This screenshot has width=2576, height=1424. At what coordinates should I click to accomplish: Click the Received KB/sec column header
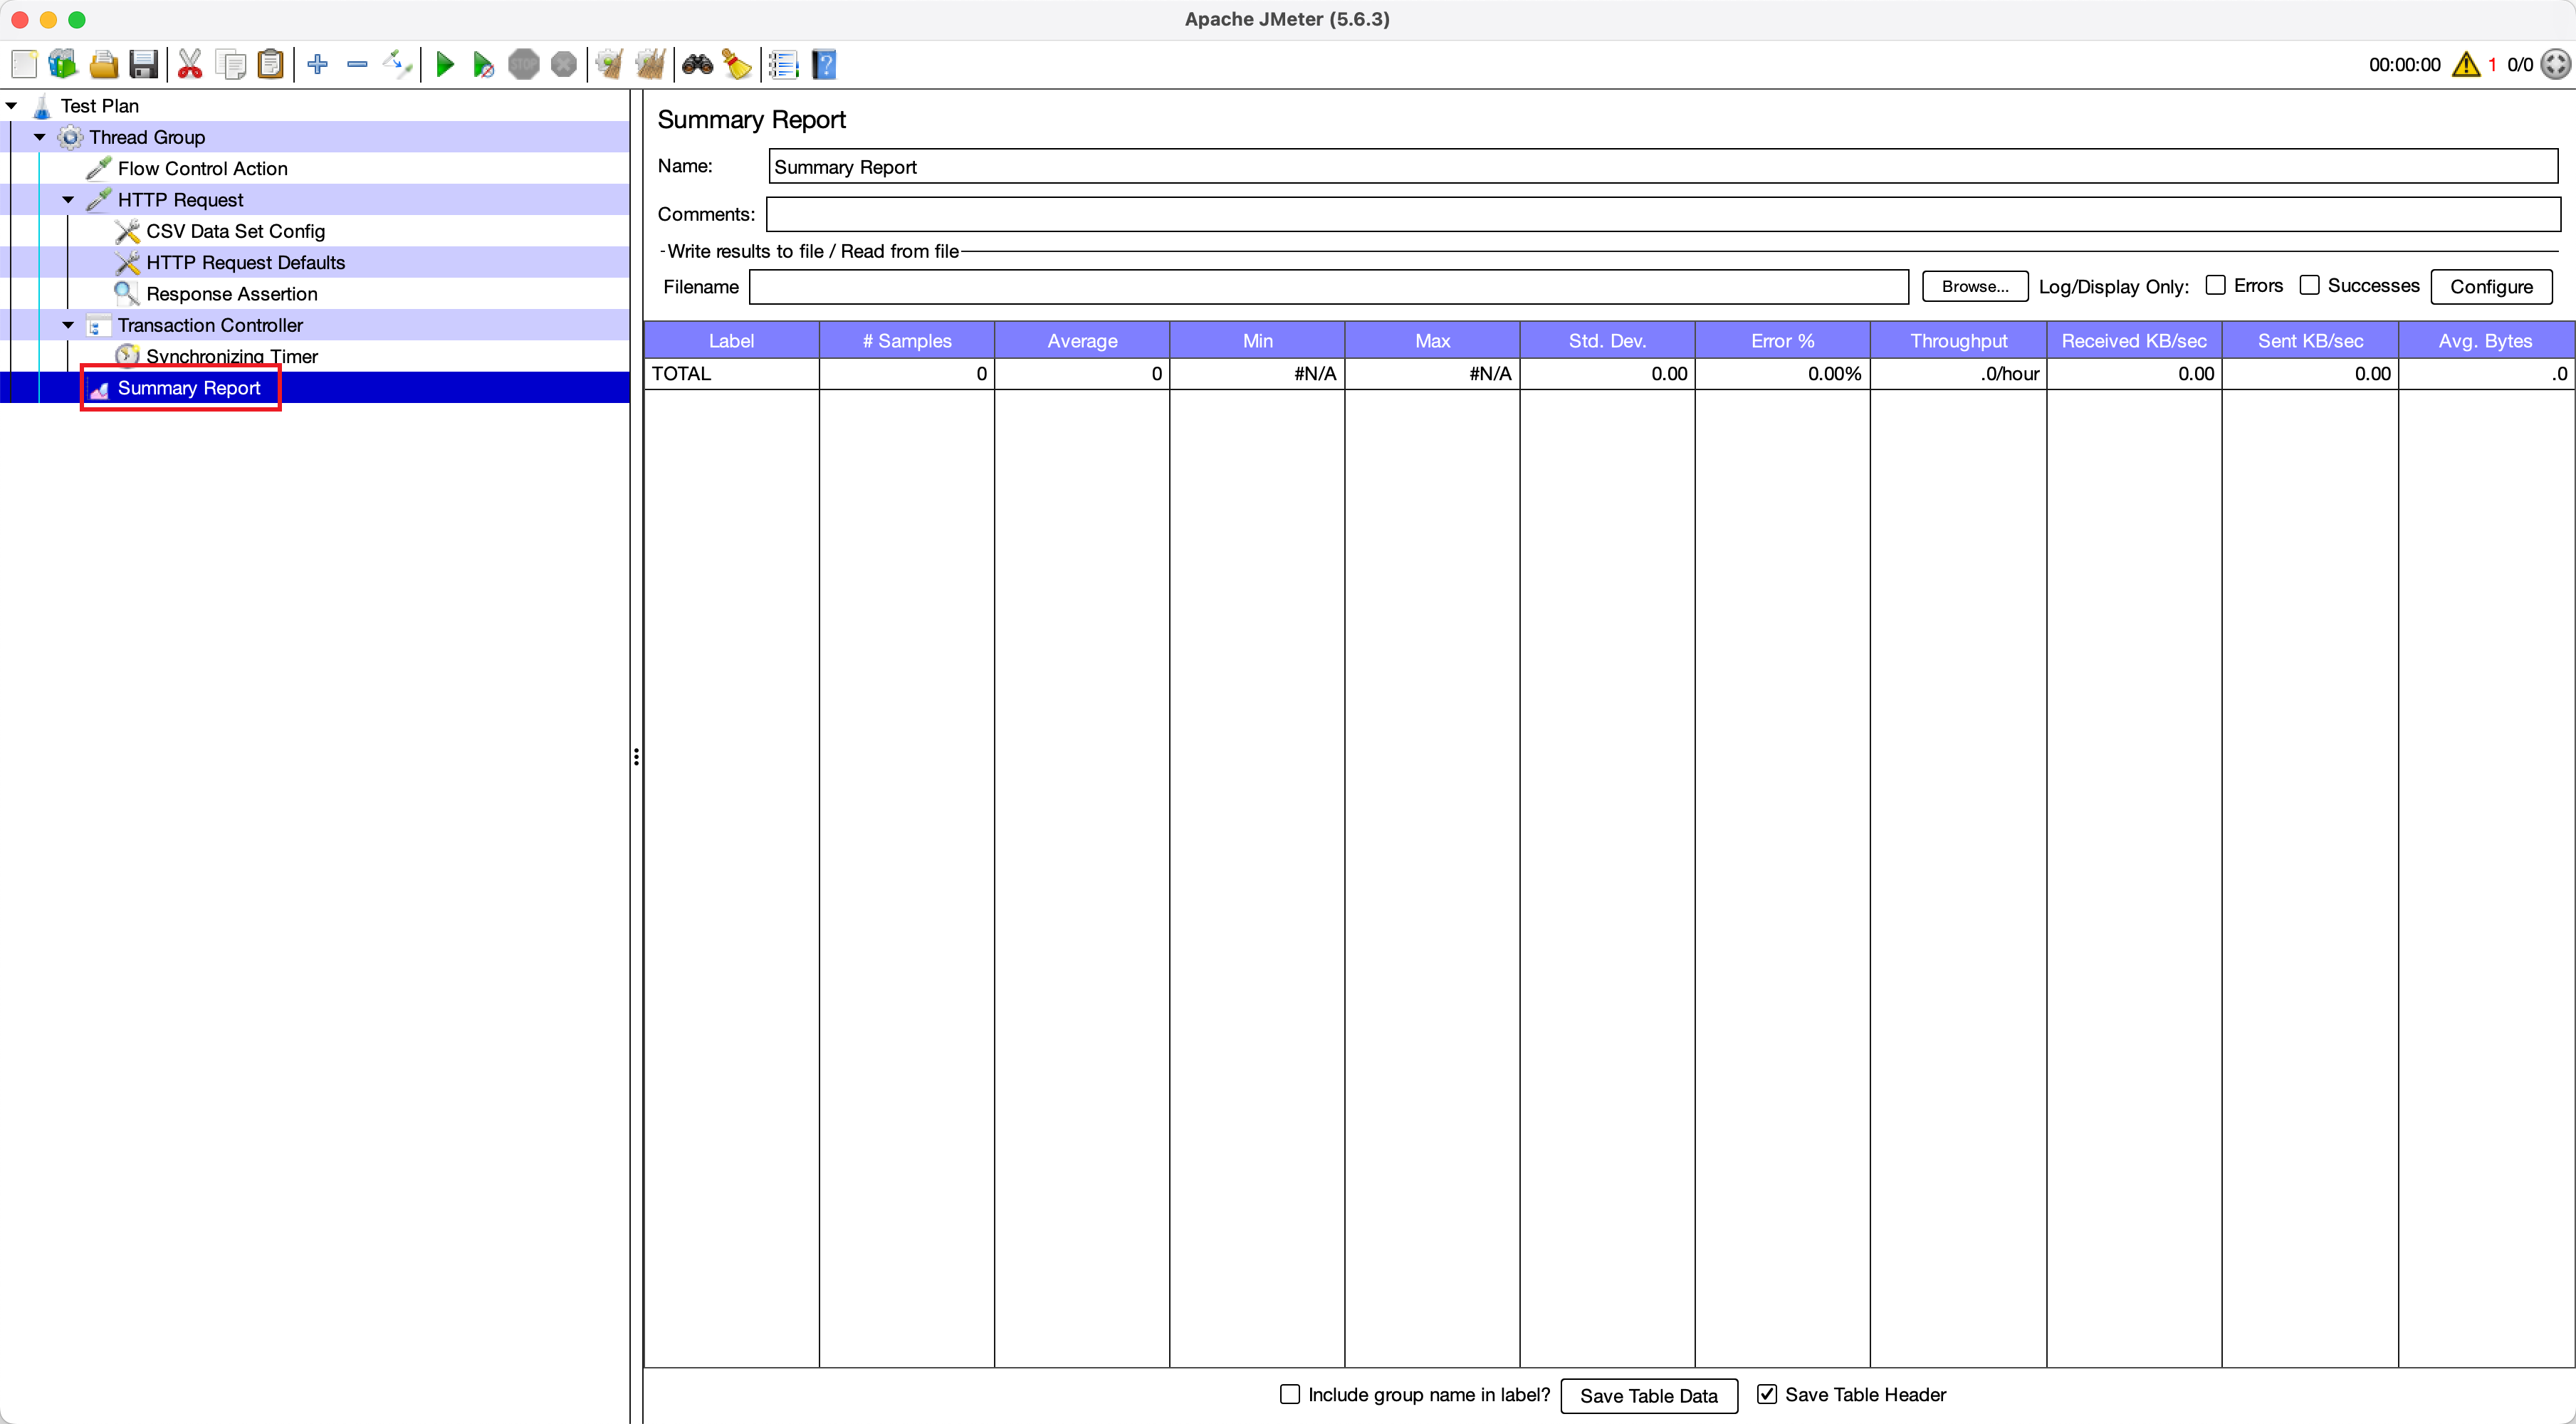tap(2134, 341)
